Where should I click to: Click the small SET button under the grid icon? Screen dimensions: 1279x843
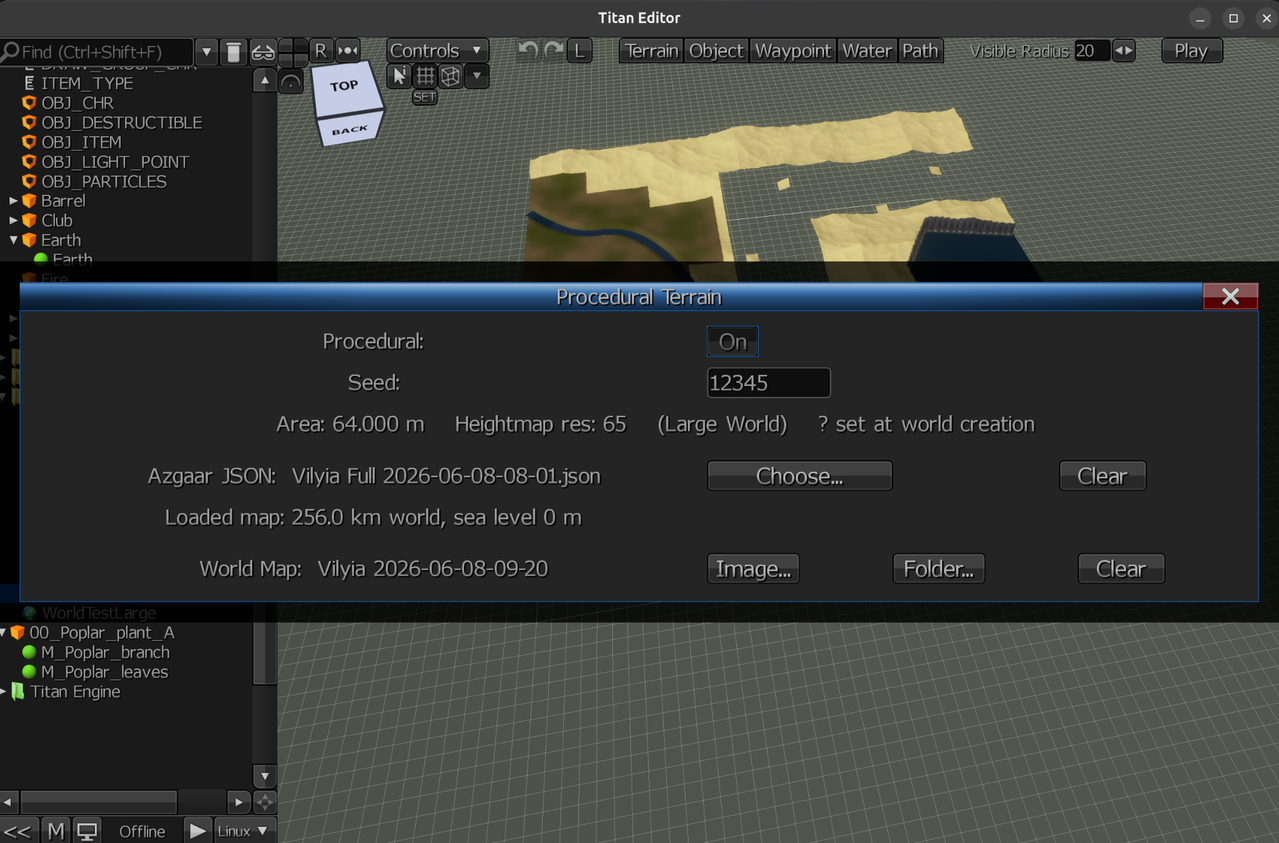click(x=425, y=98)
